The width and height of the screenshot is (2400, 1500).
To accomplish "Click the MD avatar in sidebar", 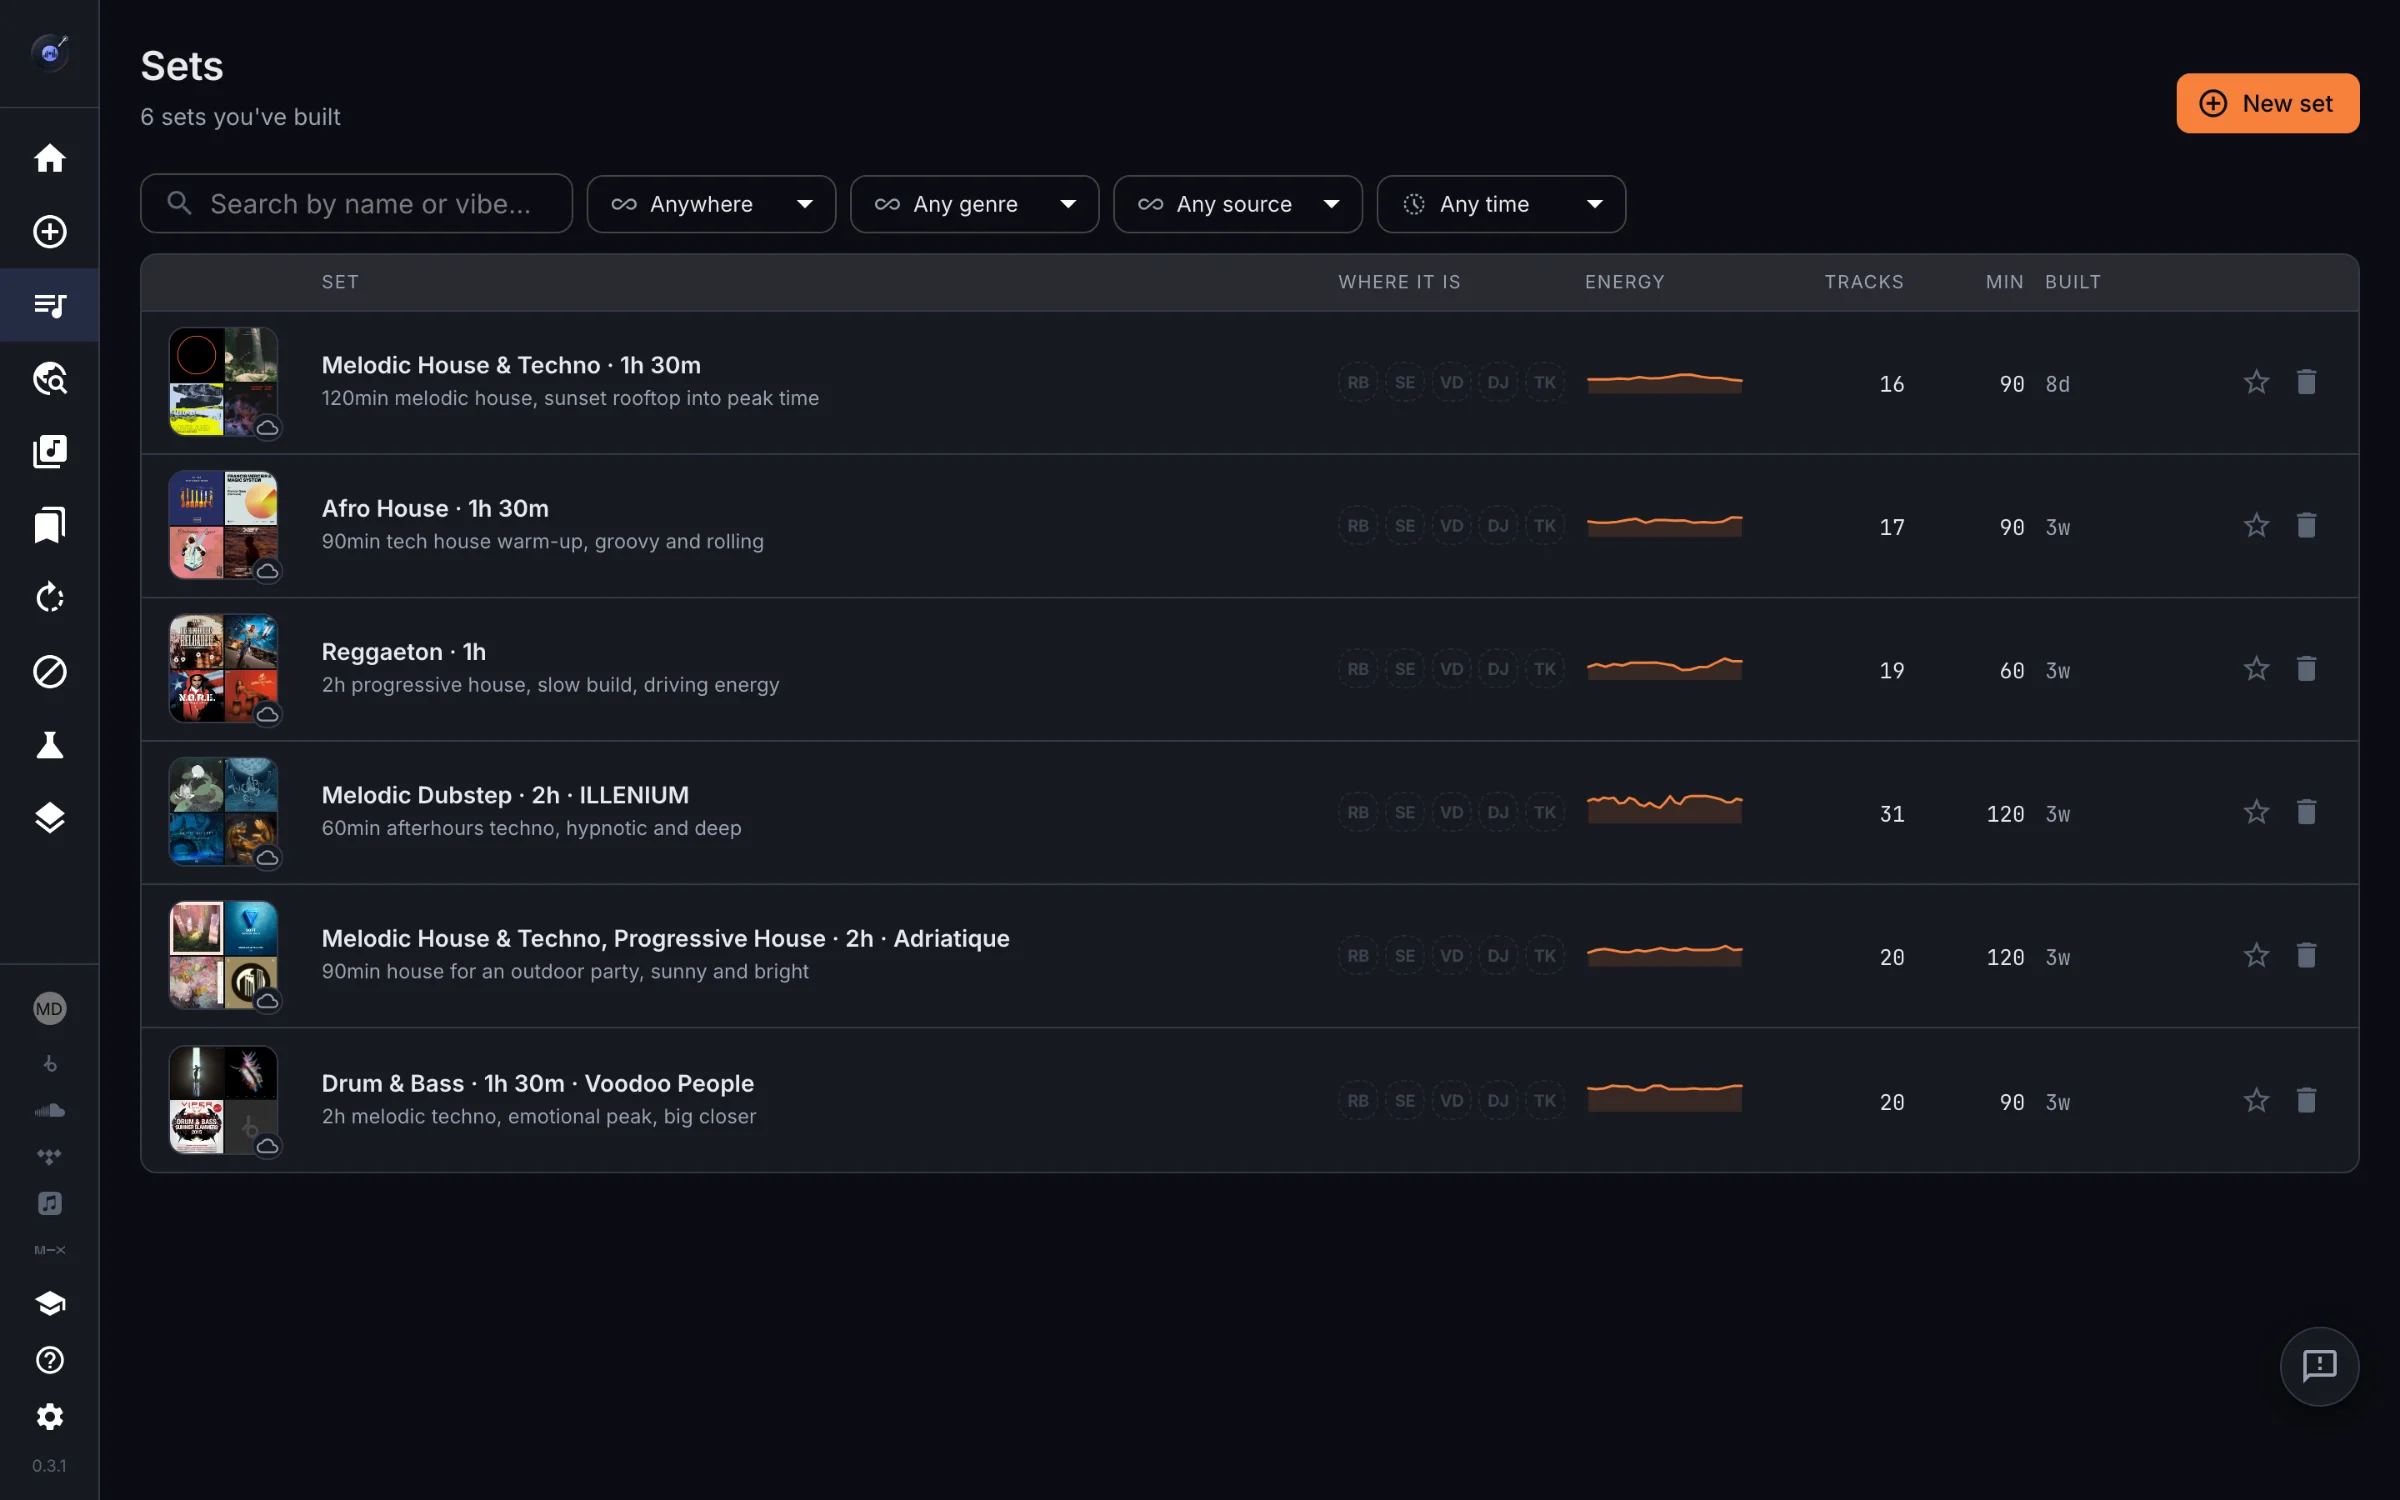I will point(49,1008).
